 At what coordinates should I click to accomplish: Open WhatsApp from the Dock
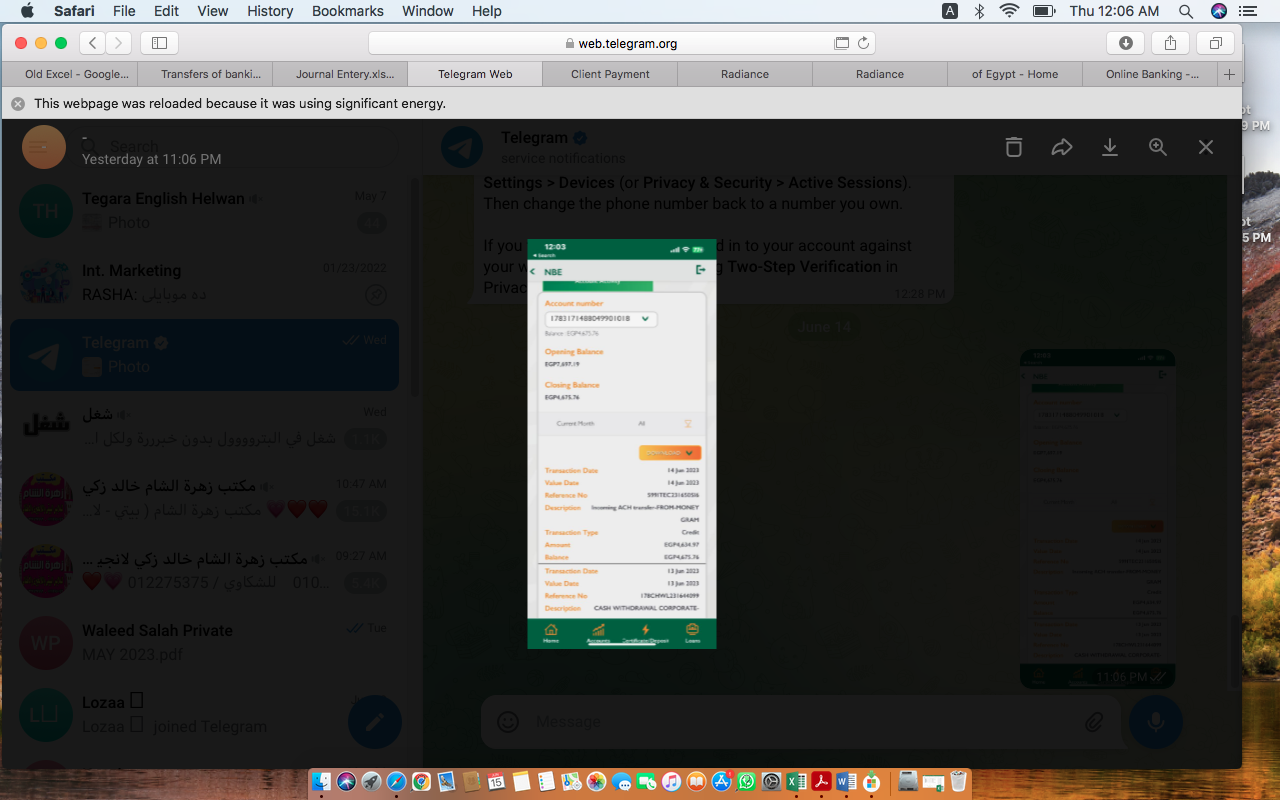point(746,782)
